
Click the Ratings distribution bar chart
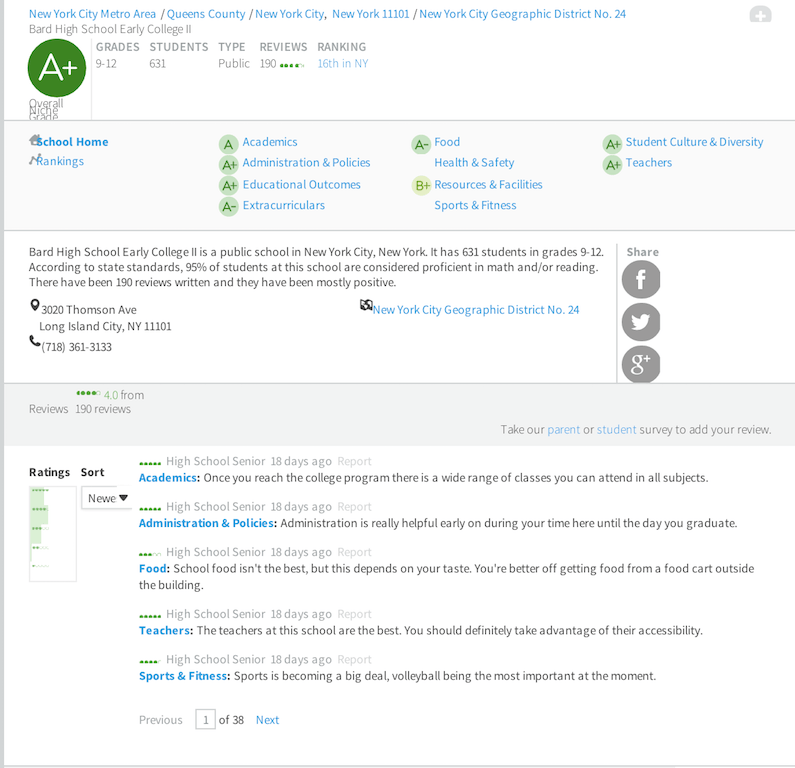coord(52,533)
